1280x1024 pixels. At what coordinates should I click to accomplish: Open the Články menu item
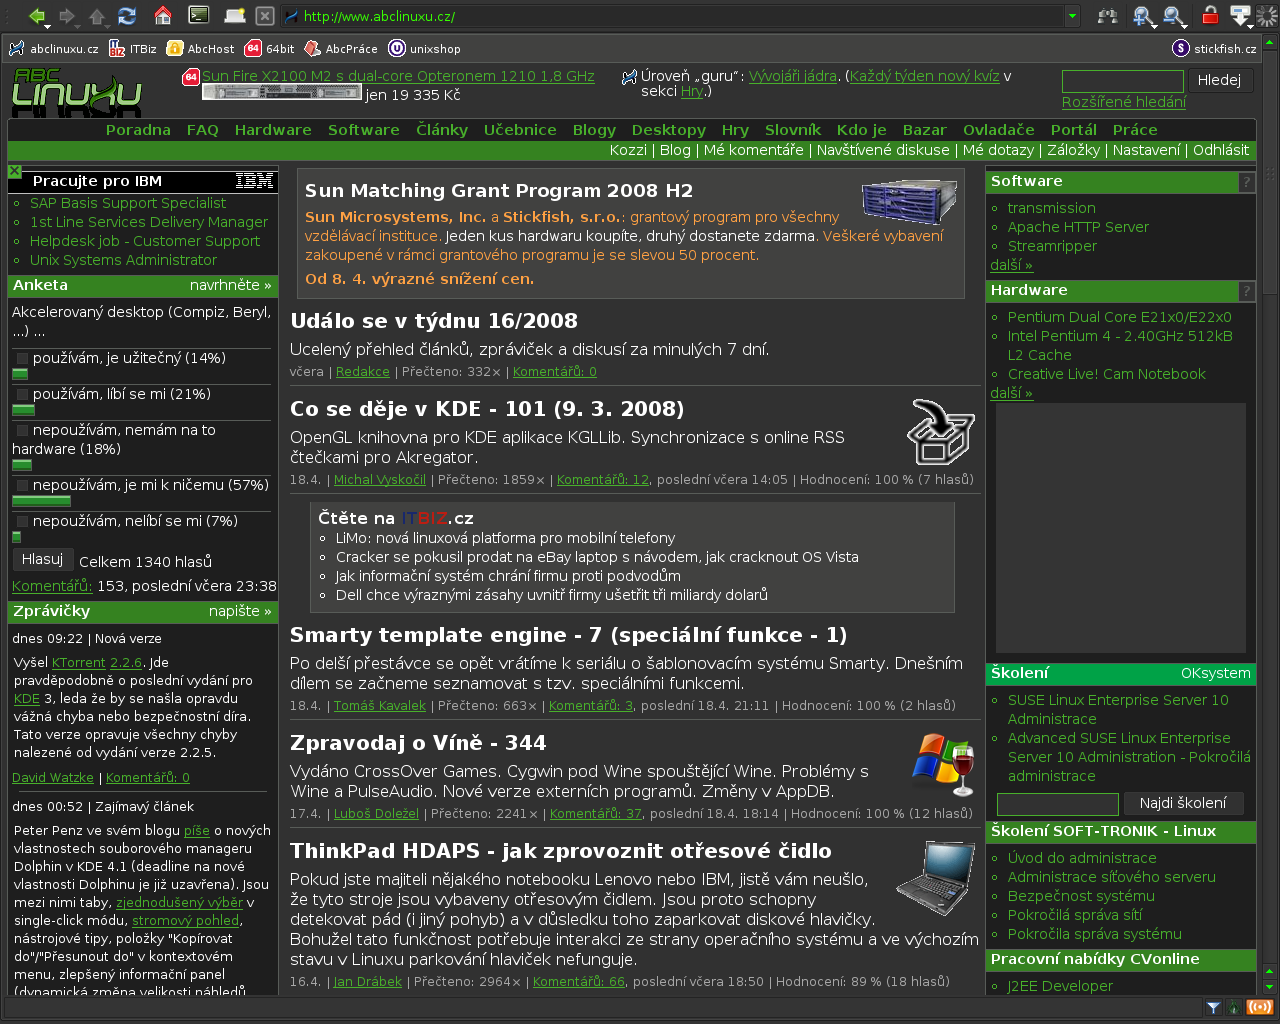(x=442, y=130)
